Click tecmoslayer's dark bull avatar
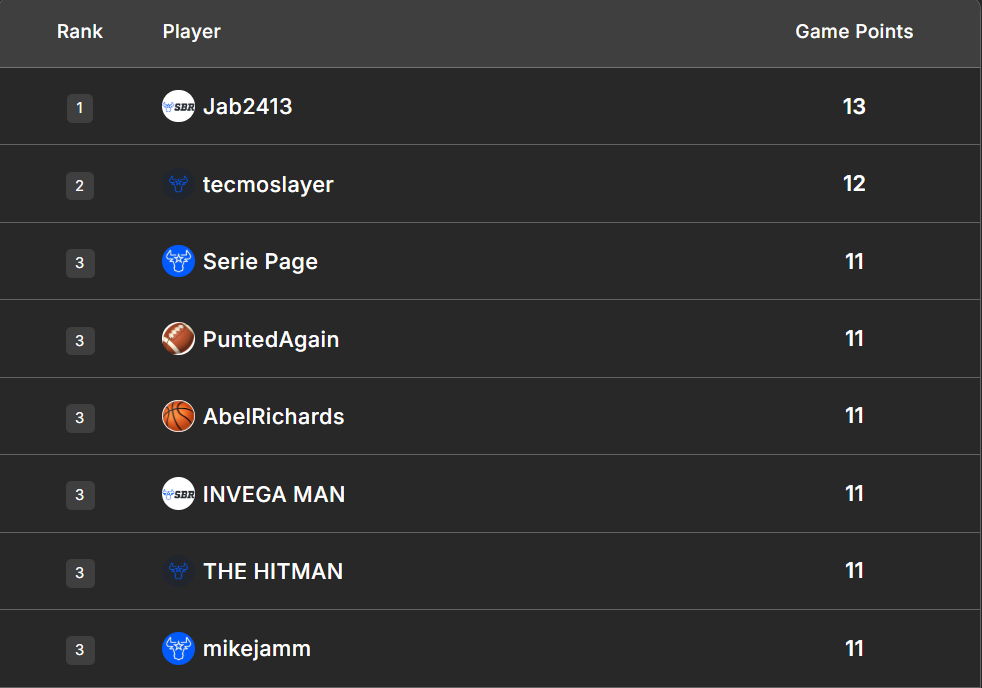Image resolution: width=982 pixels, height=688 pixels. (x=178, y=184)
